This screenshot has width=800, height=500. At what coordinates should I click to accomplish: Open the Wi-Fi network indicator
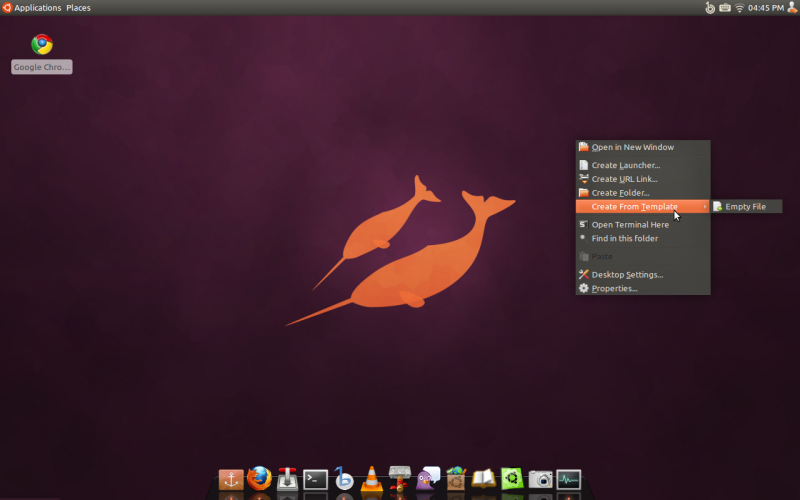pos(739,8)
